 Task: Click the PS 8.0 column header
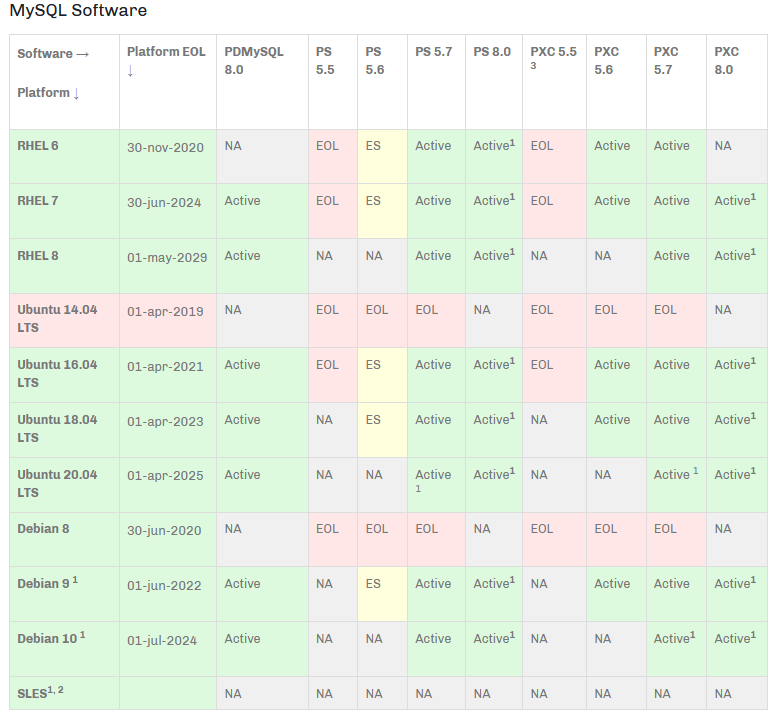[x=494, y=82]
